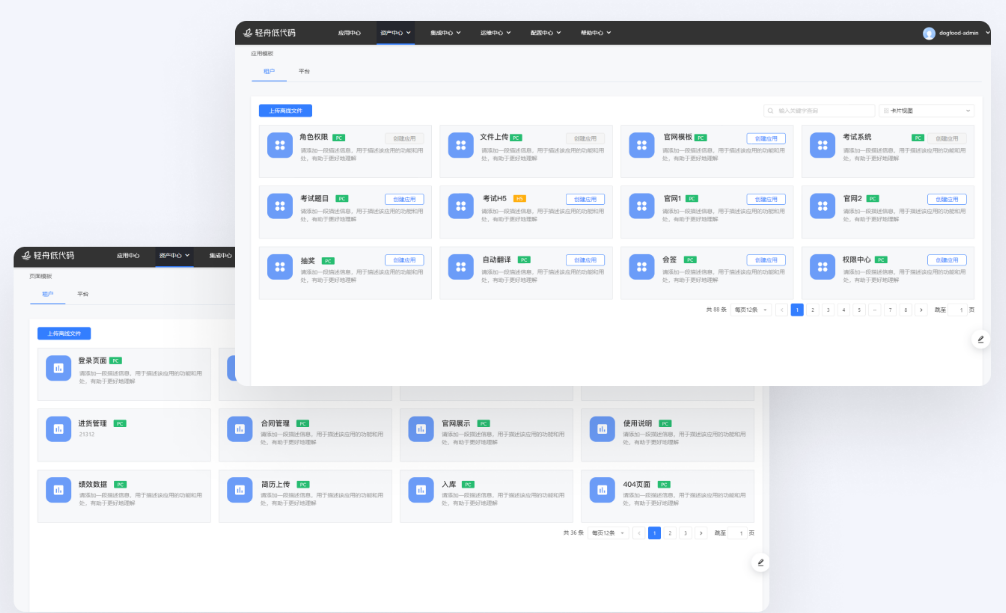
Task: Switch to 租户 tab in front window
Action: coord(269,71)
